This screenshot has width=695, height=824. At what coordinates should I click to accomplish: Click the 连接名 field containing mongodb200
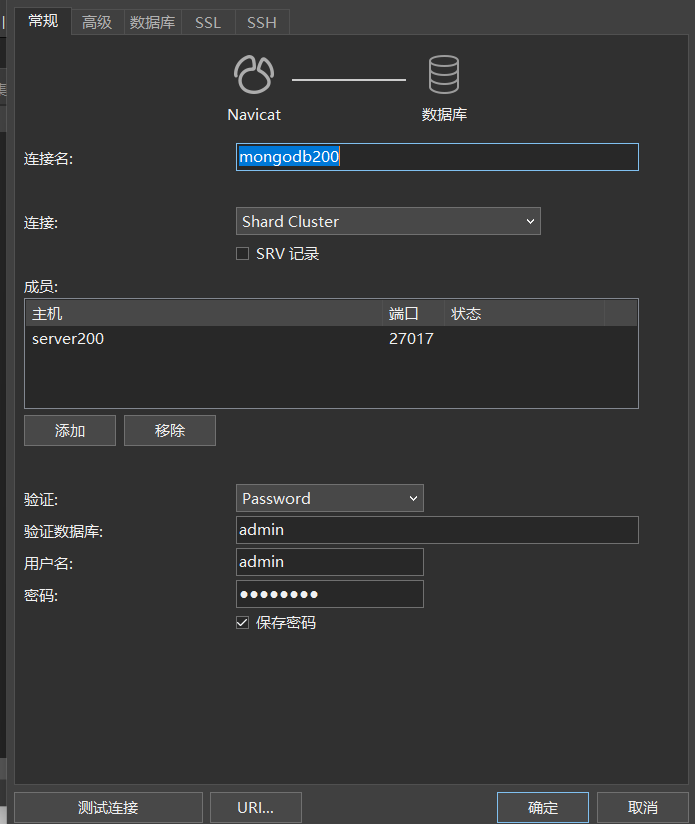(437, 157)
